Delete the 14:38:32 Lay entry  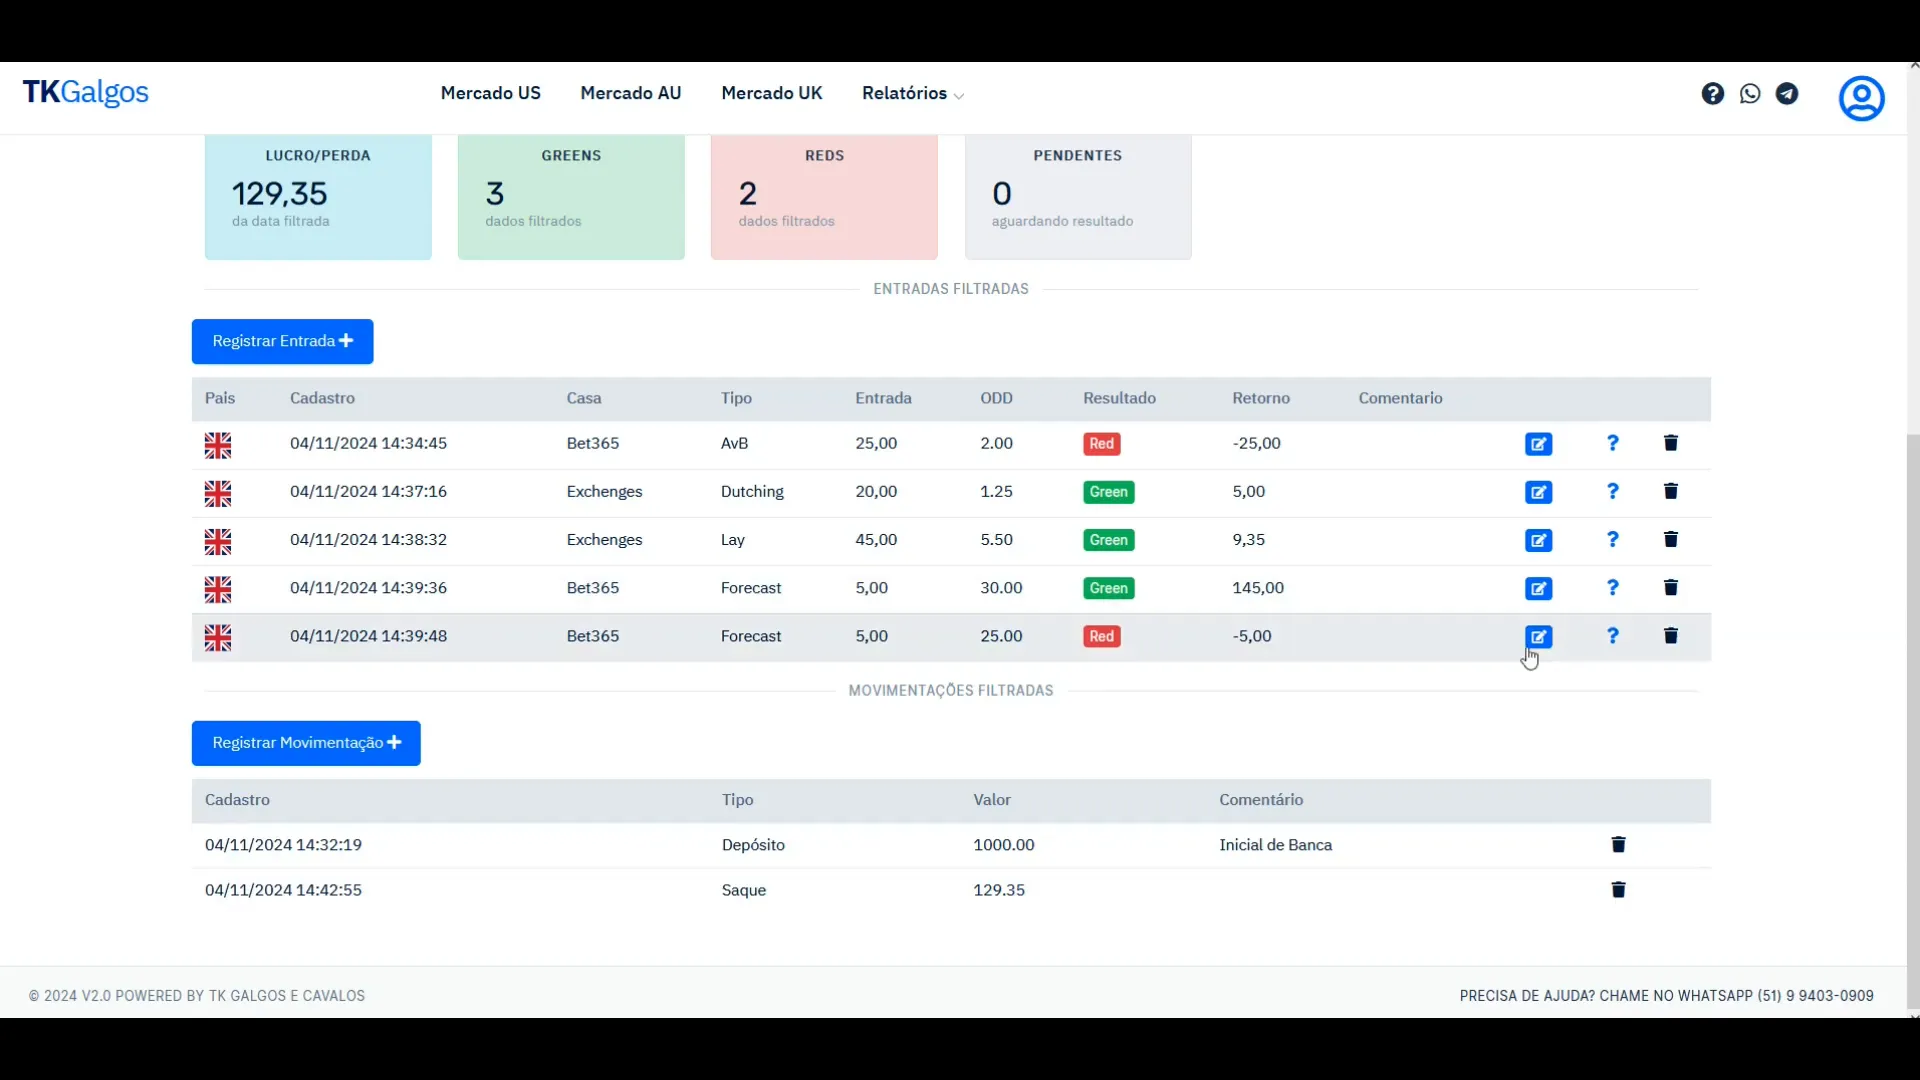1670,539
